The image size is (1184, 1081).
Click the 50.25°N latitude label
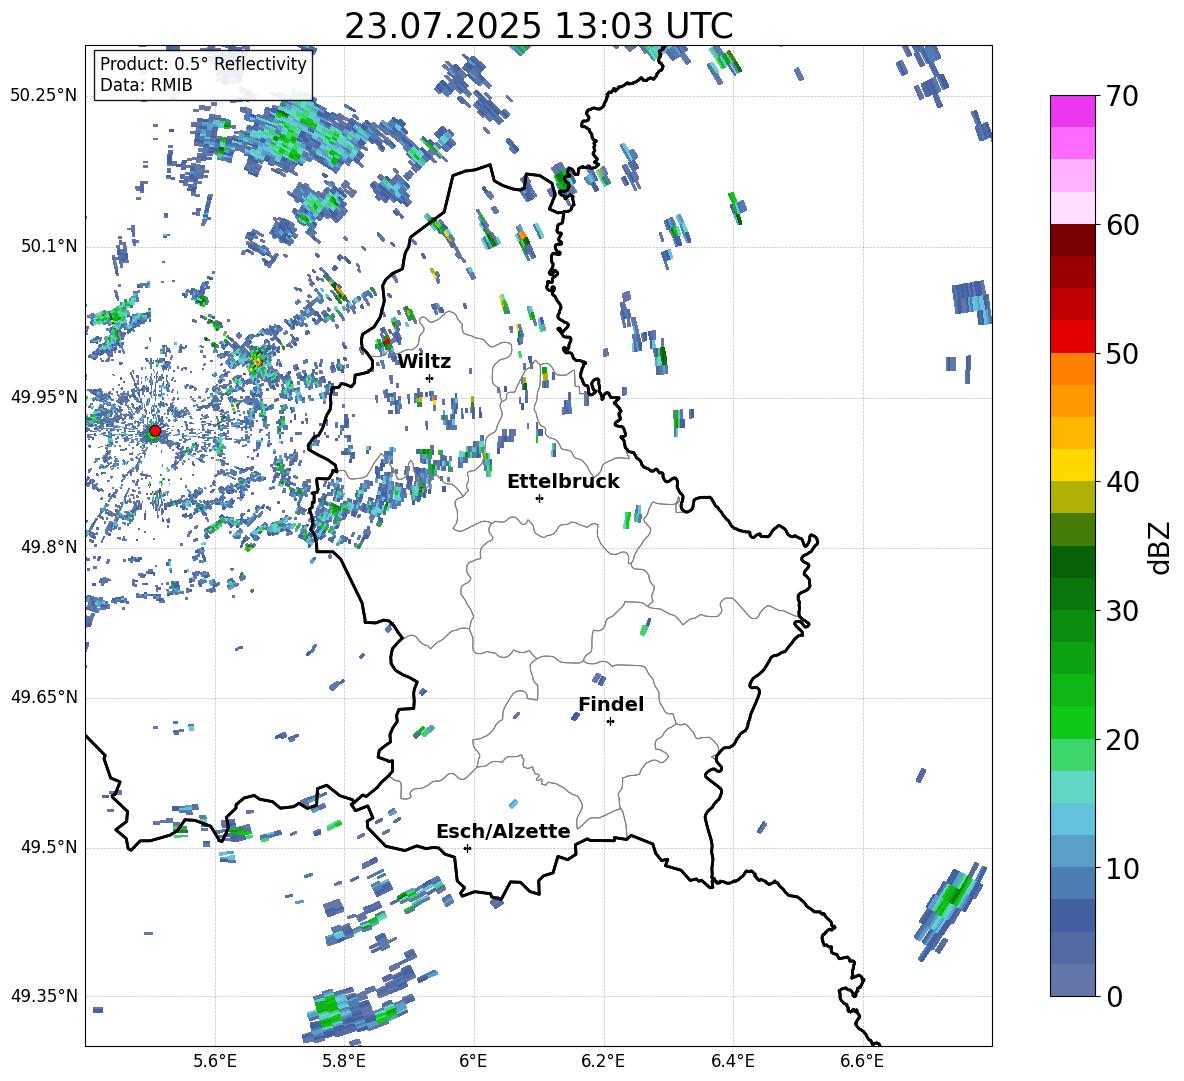pos(44,96)
